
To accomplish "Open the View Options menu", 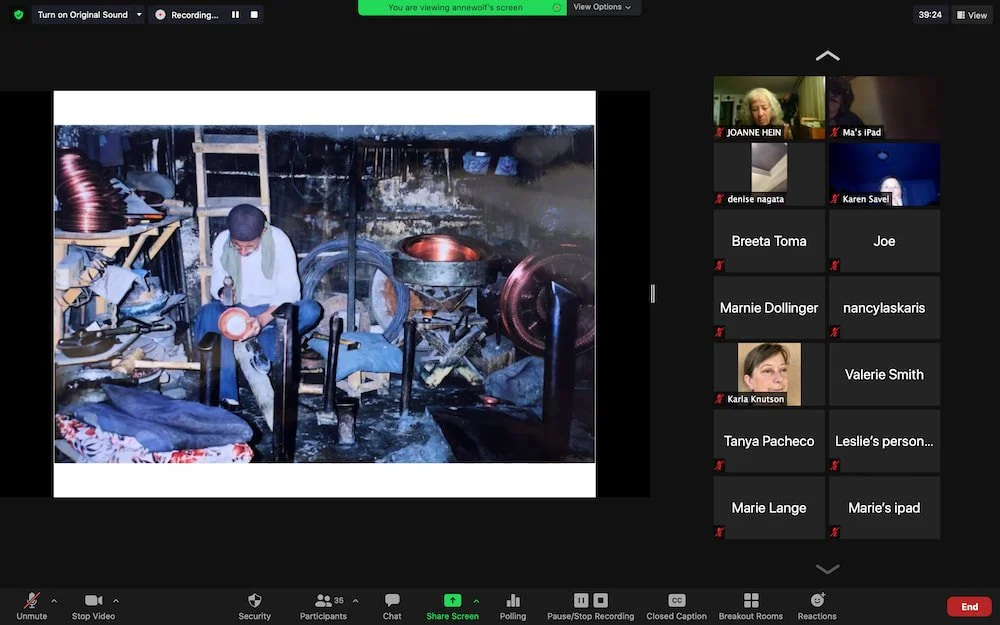I will pos(602,7).
